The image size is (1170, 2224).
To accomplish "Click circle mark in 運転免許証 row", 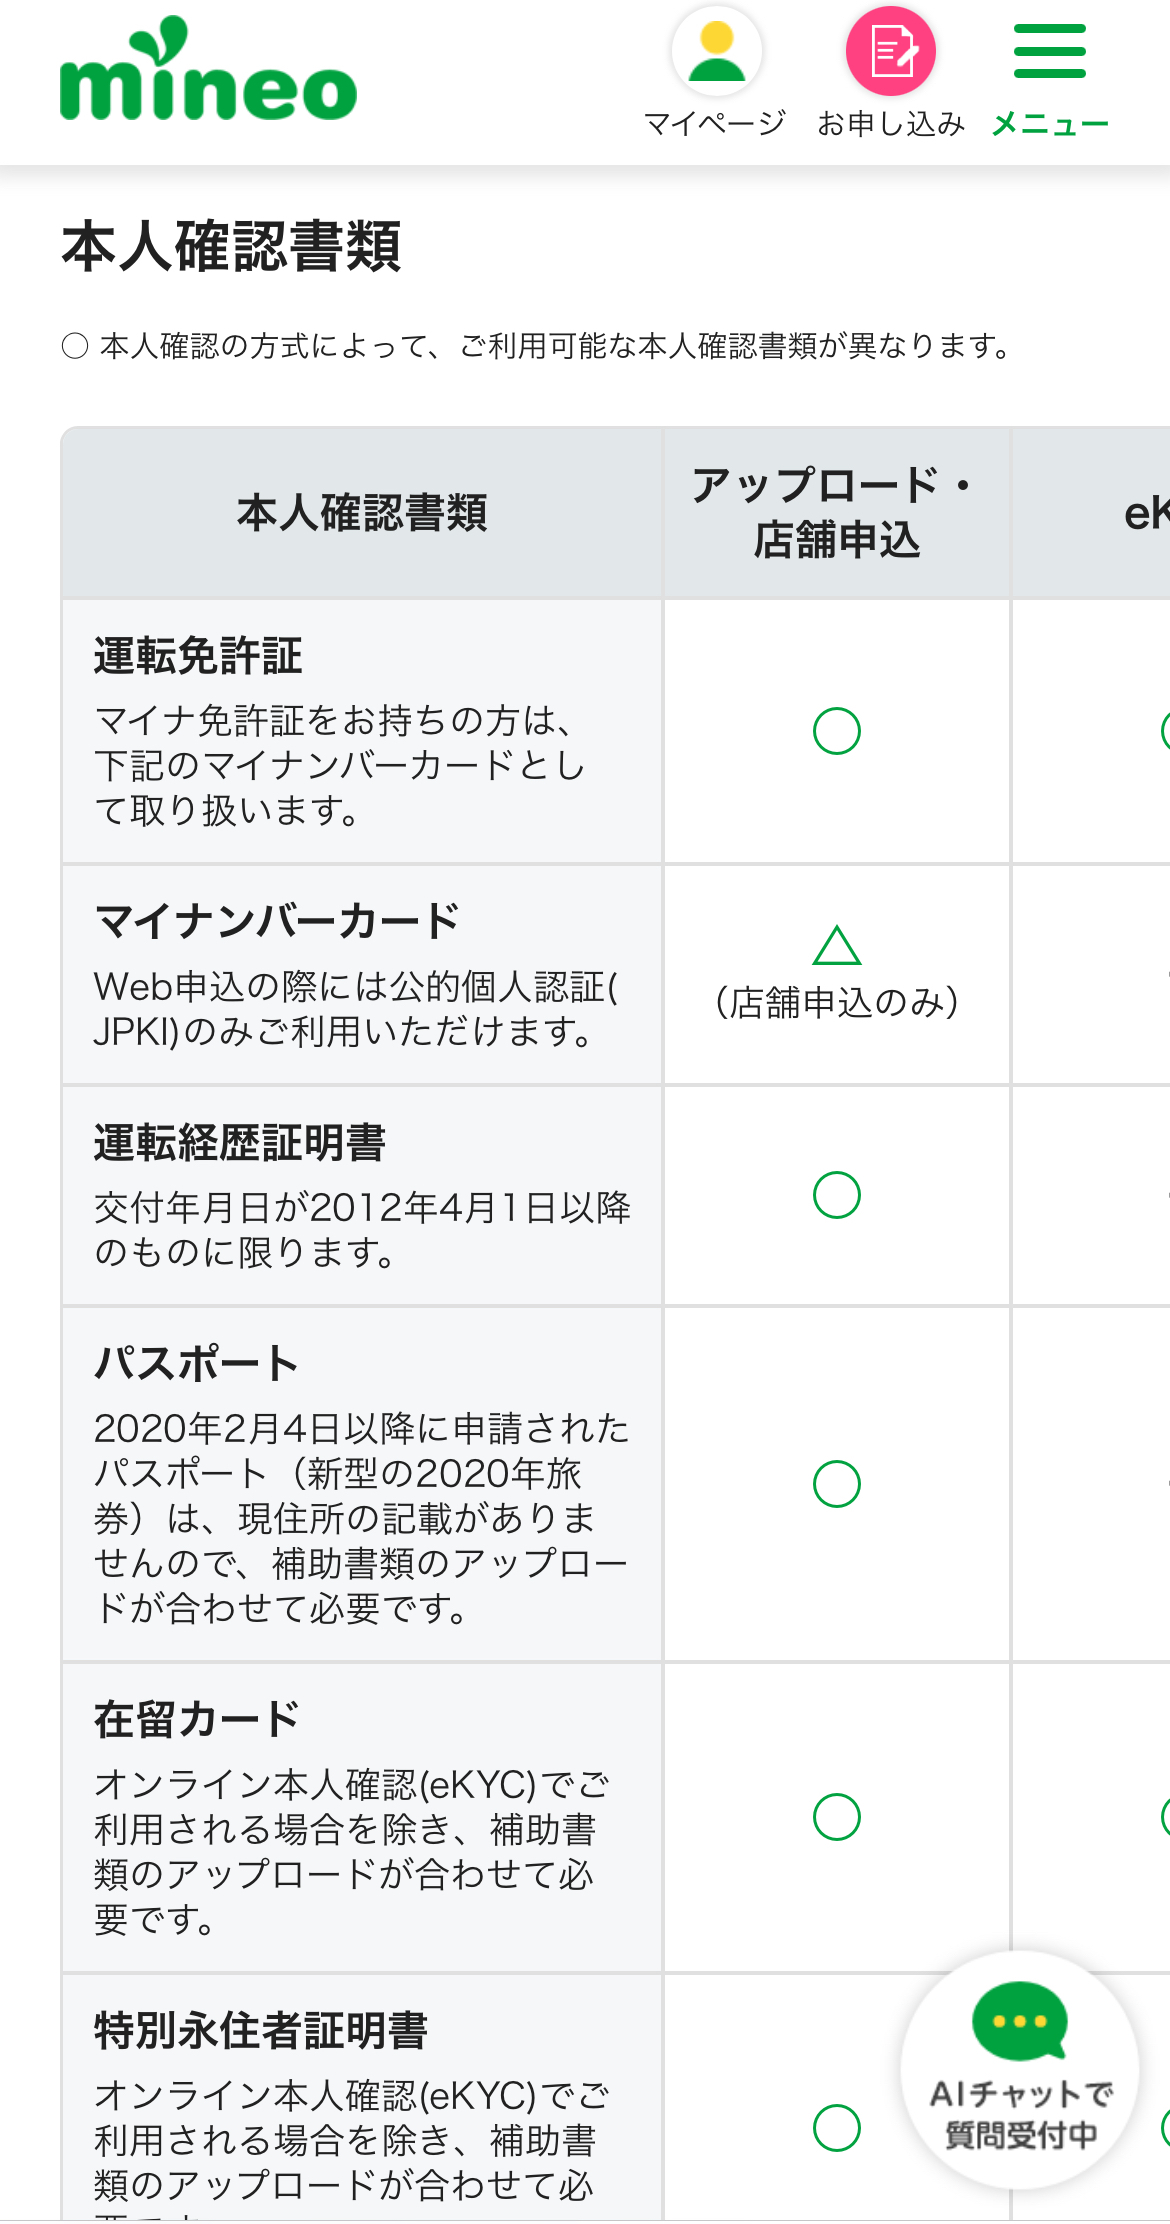I will pos(837,731).
